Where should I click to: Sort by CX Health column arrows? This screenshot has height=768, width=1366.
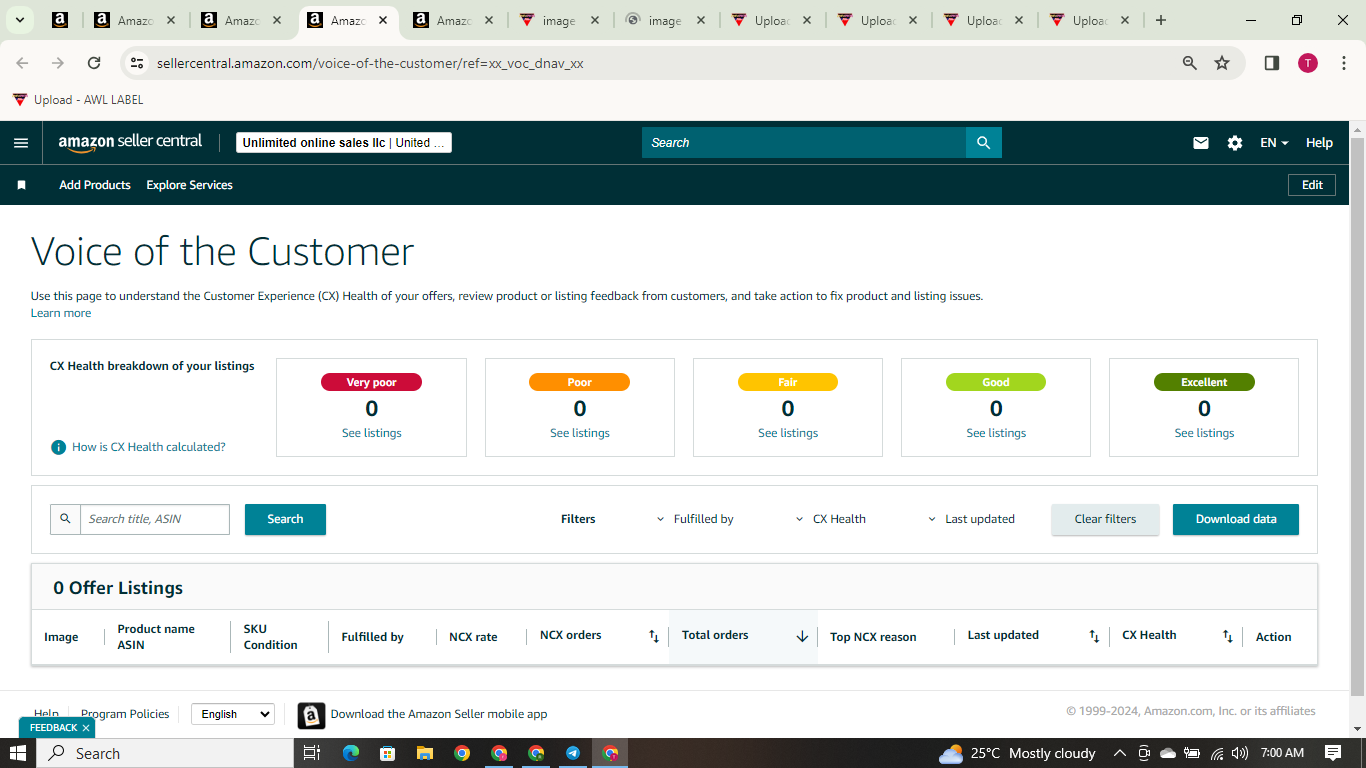tap(1228, 636)
